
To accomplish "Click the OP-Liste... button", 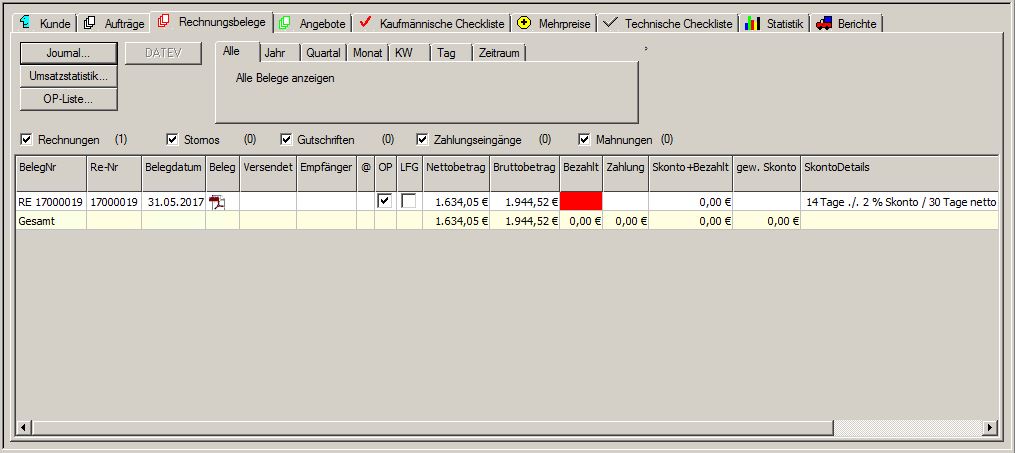I will point(68,99).
